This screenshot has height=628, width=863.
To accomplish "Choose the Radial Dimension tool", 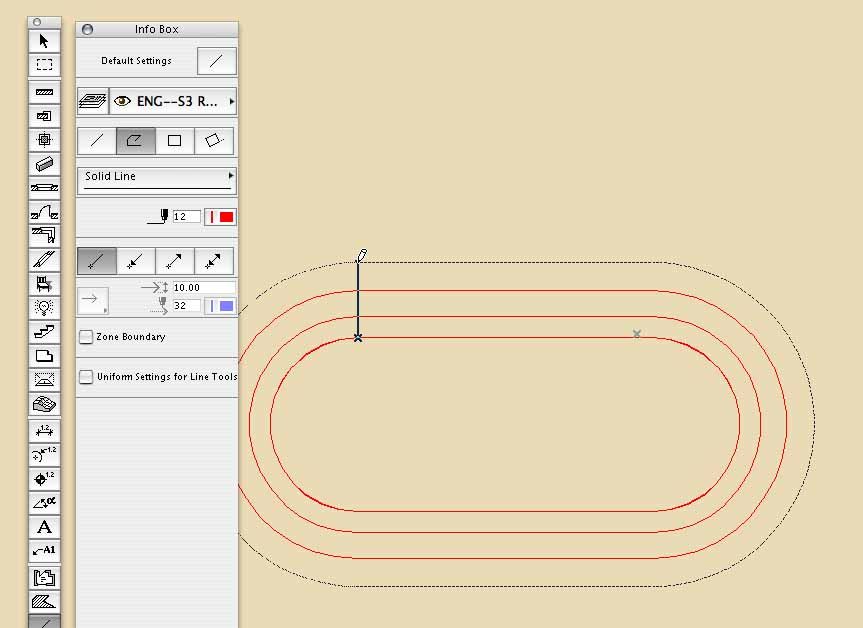I will point(44,455).
